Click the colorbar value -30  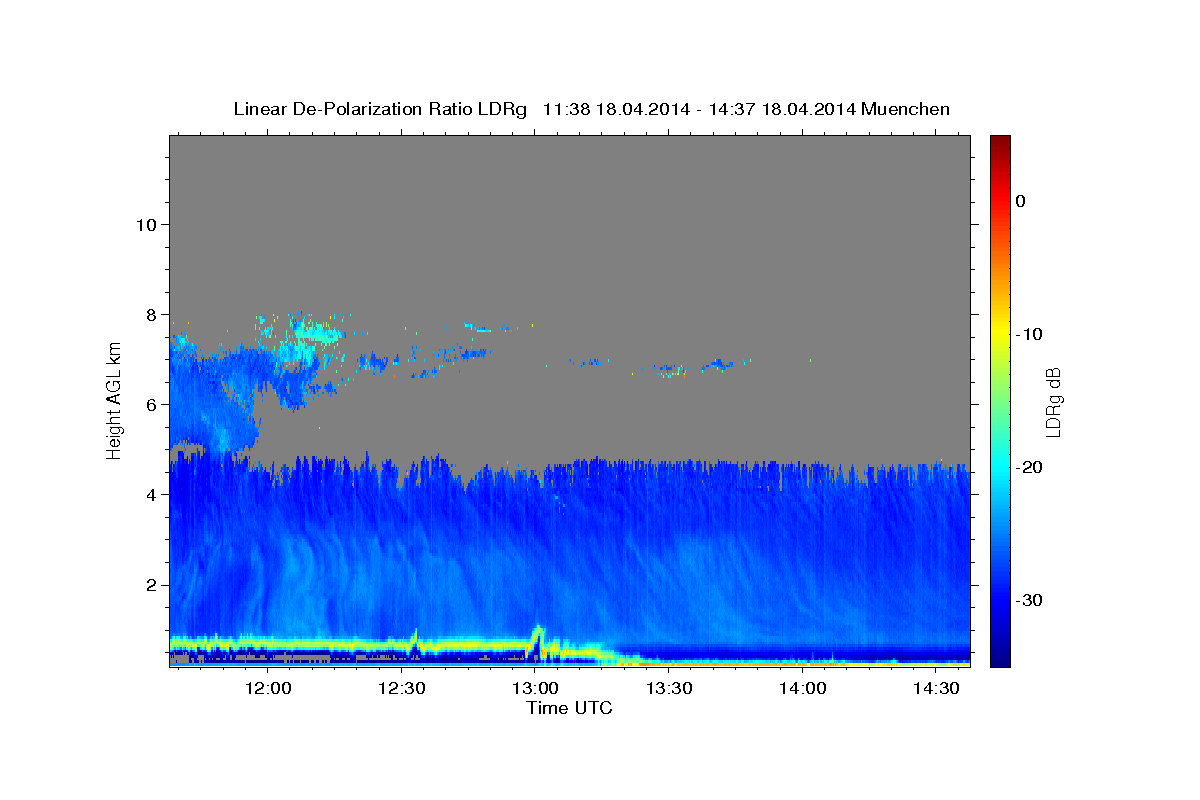tap(1029, 600)
